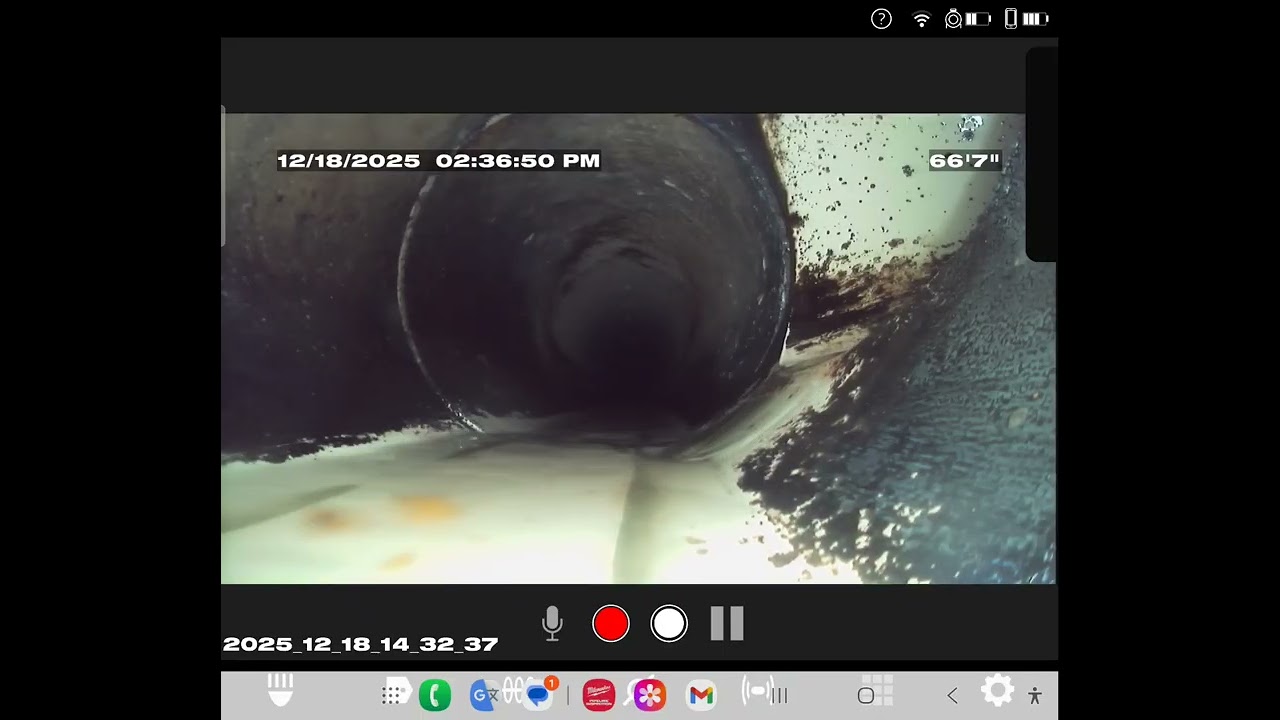Viewport: 1280px width, 720px height.
Task: Open the Gallery flower app icon
Action: tap(650, 695)
